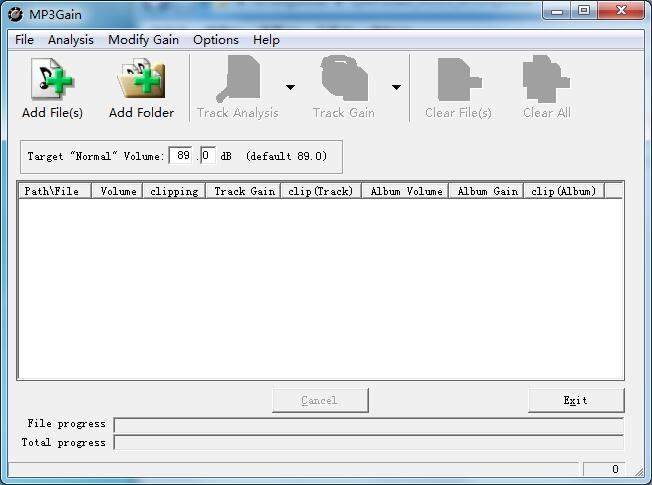
Task: Sort by the Album Gain column header
Action: (x=487, y=191)
